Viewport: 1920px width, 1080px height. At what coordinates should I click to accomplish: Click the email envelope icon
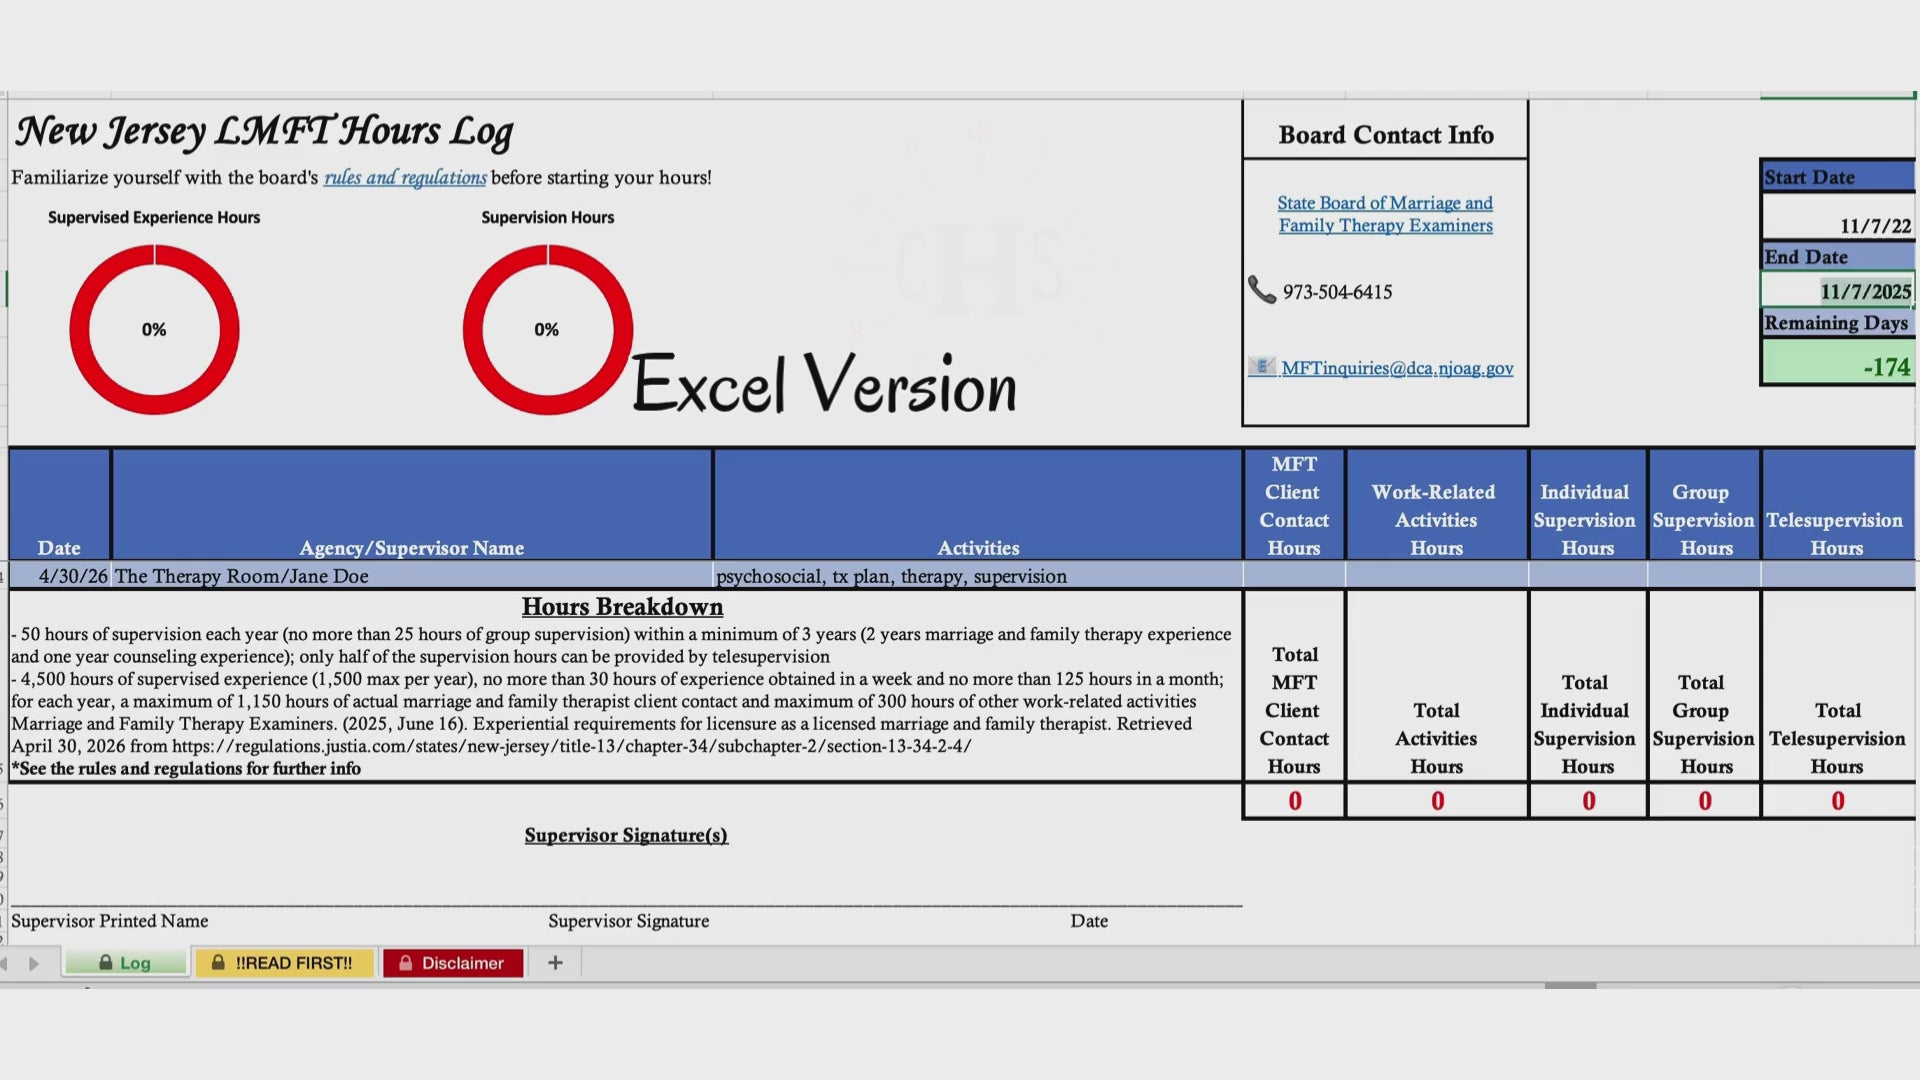pos(1262,367)
